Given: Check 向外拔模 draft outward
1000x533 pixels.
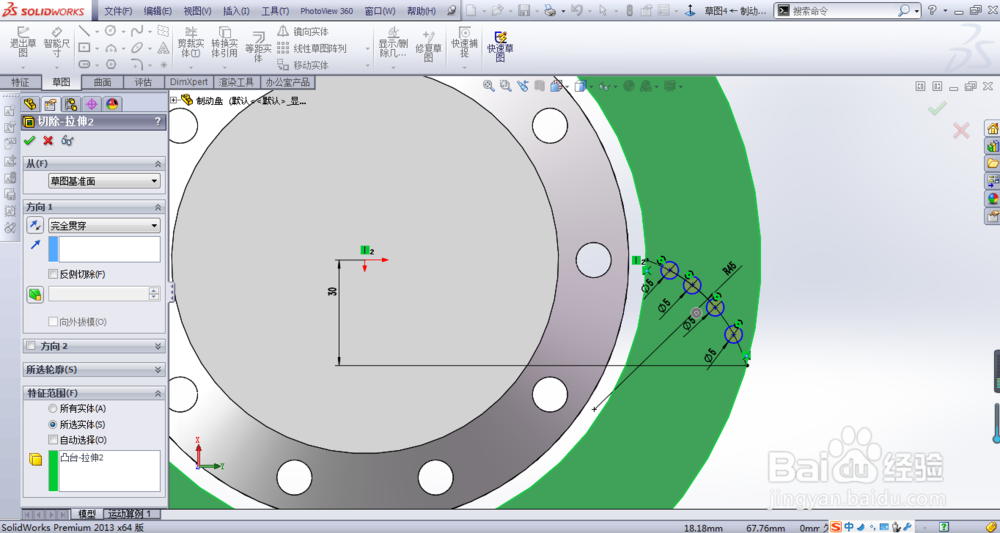Looking at the screenshot, I should [53, 322].
